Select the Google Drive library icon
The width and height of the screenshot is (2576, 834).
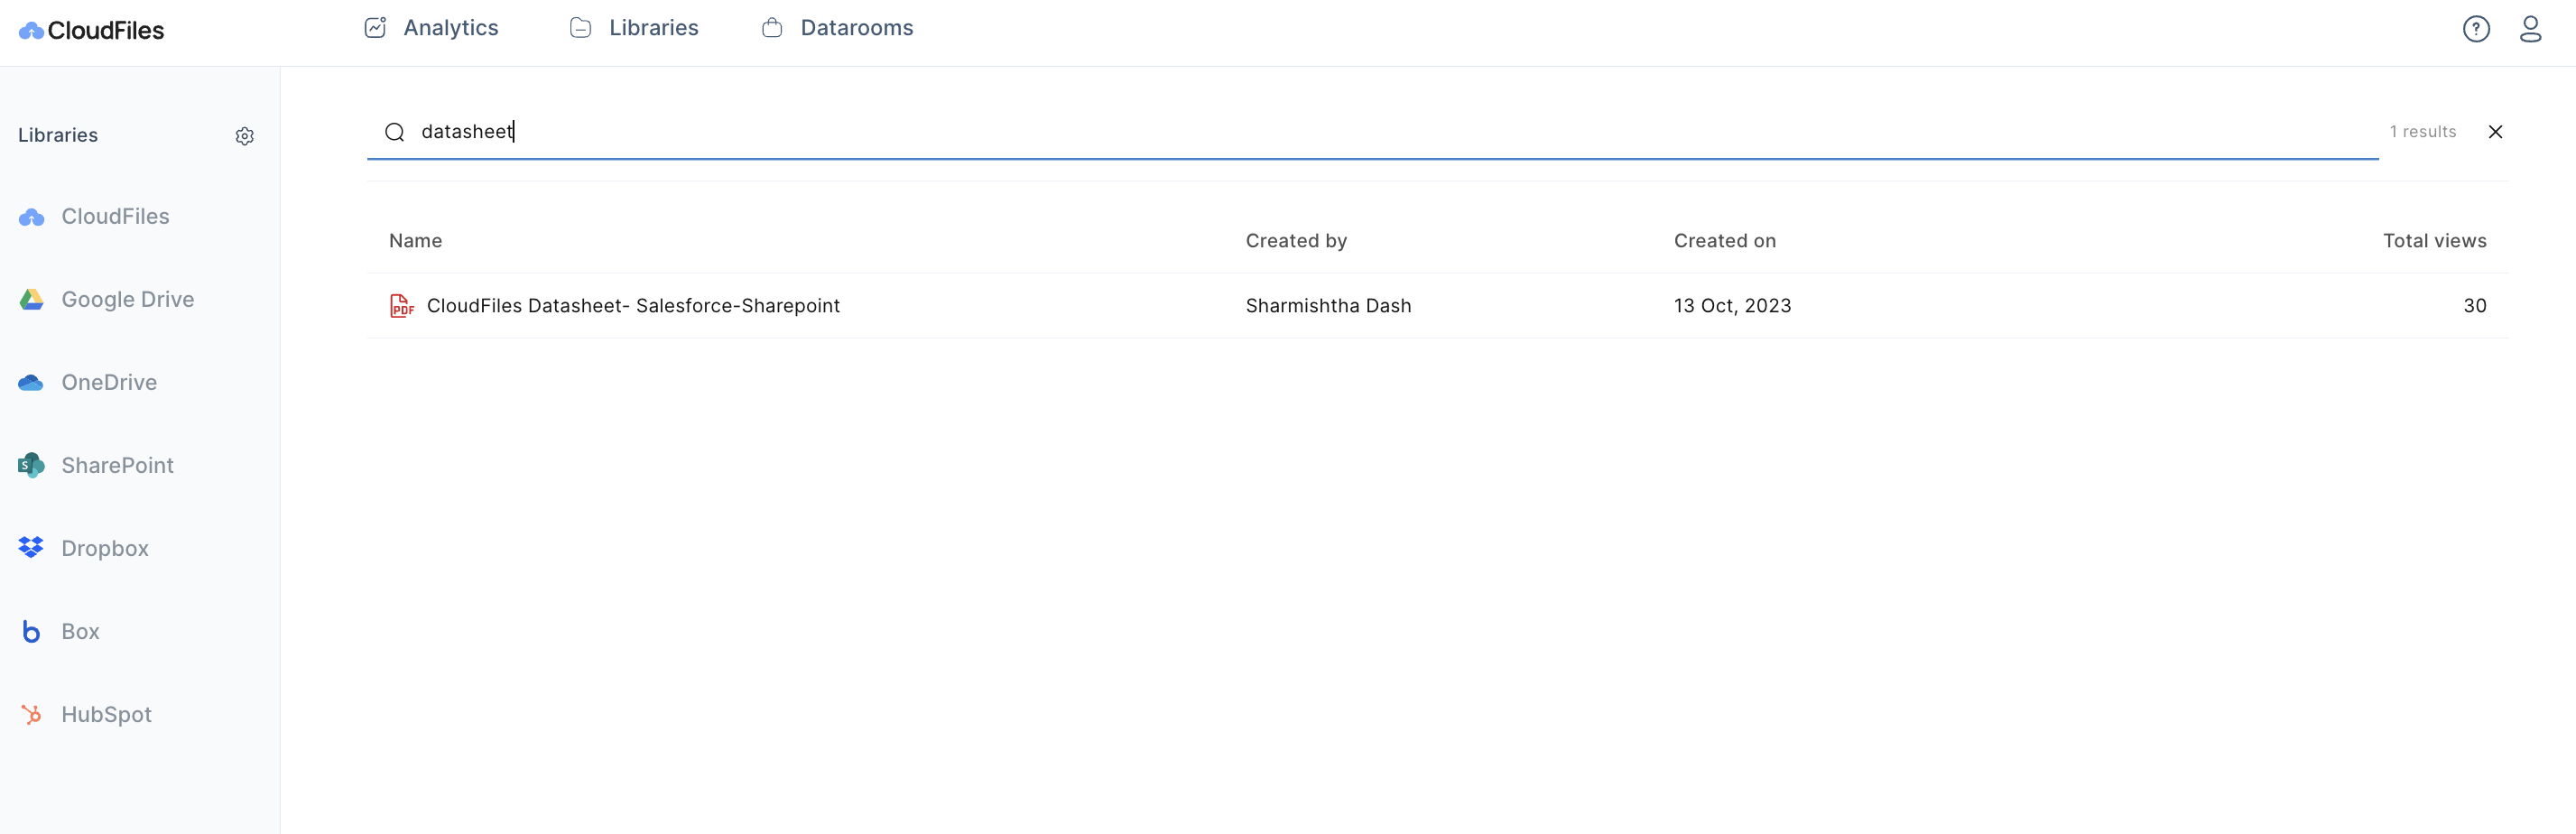tap(31, 299)
